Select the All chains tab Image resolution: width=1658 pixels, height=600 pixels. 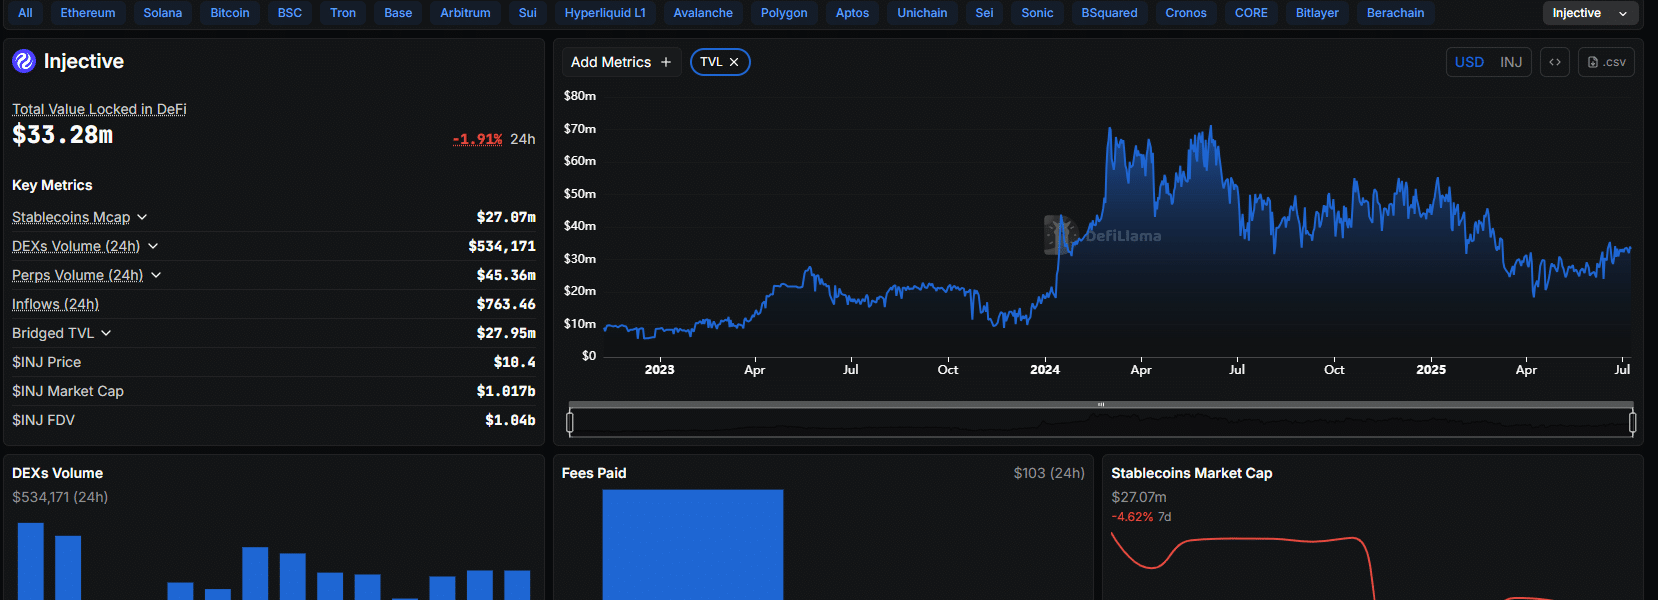(x=26, y=13)
